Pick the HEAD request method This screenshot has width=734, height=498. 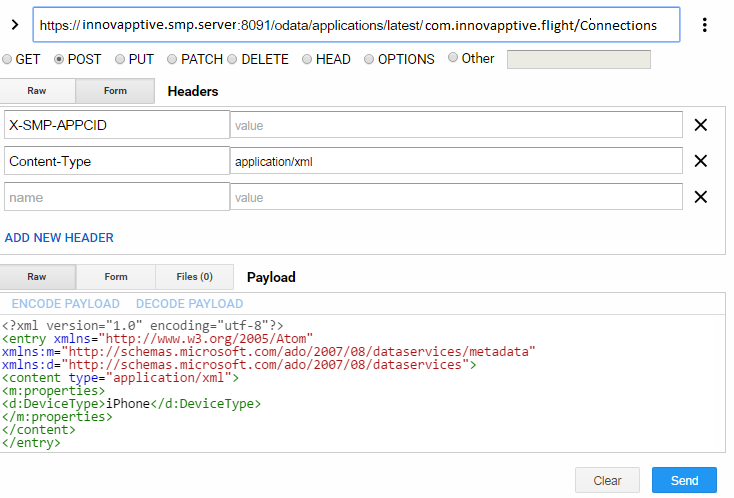tap(307, 59)
